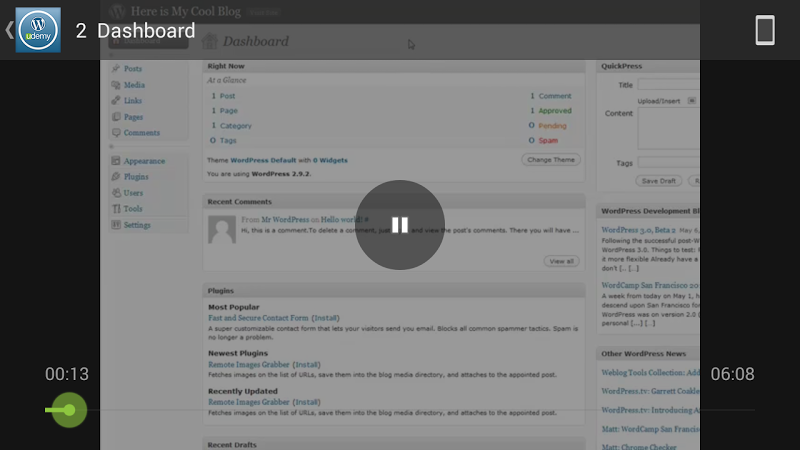Open Tools in the video's sidebar
Viewport: 800px width, 450px height.
tap(133, 209)
